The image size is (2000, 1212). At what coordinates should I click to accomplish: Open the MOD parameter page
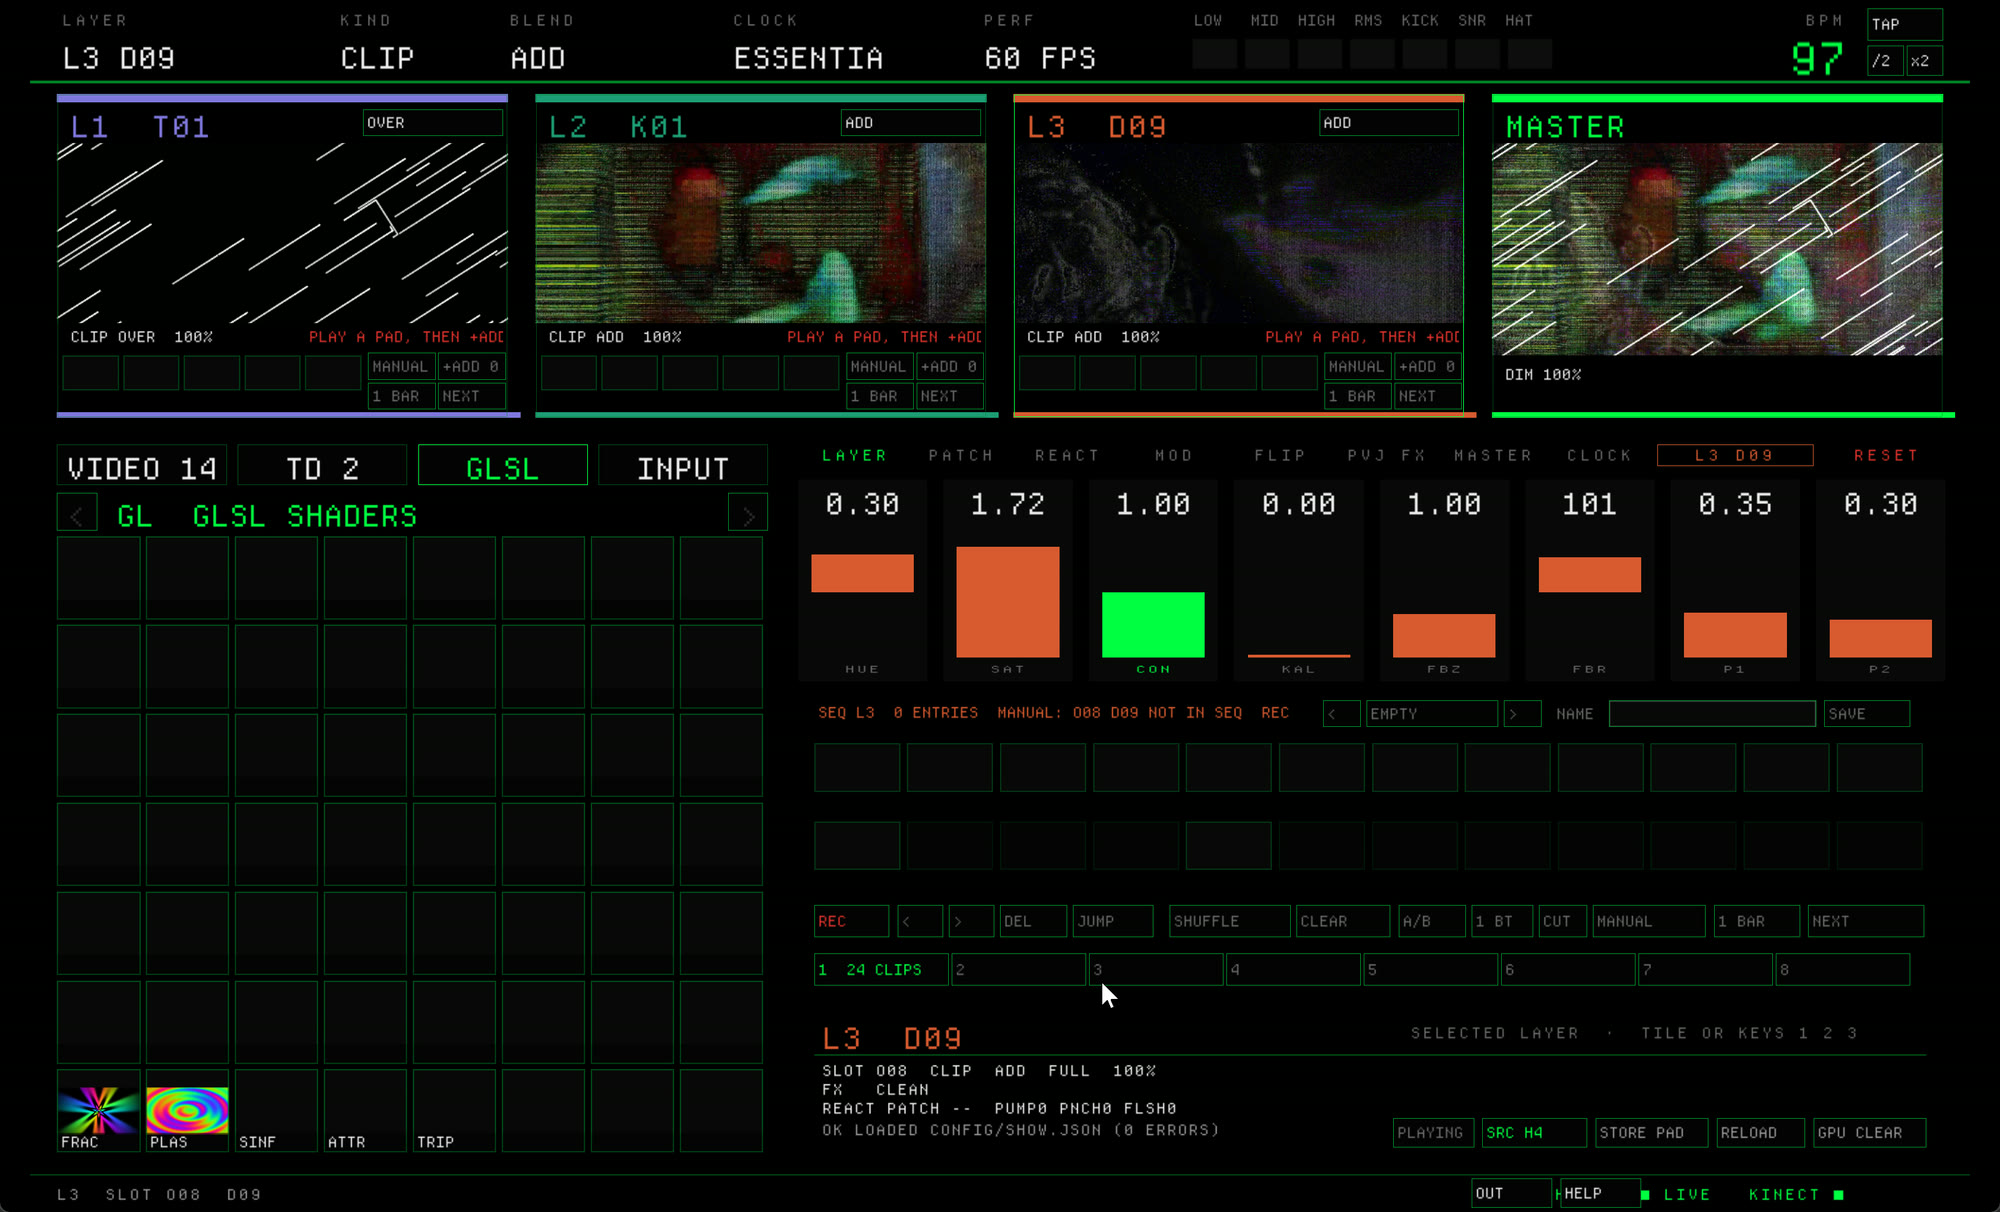pos(1174,456)
